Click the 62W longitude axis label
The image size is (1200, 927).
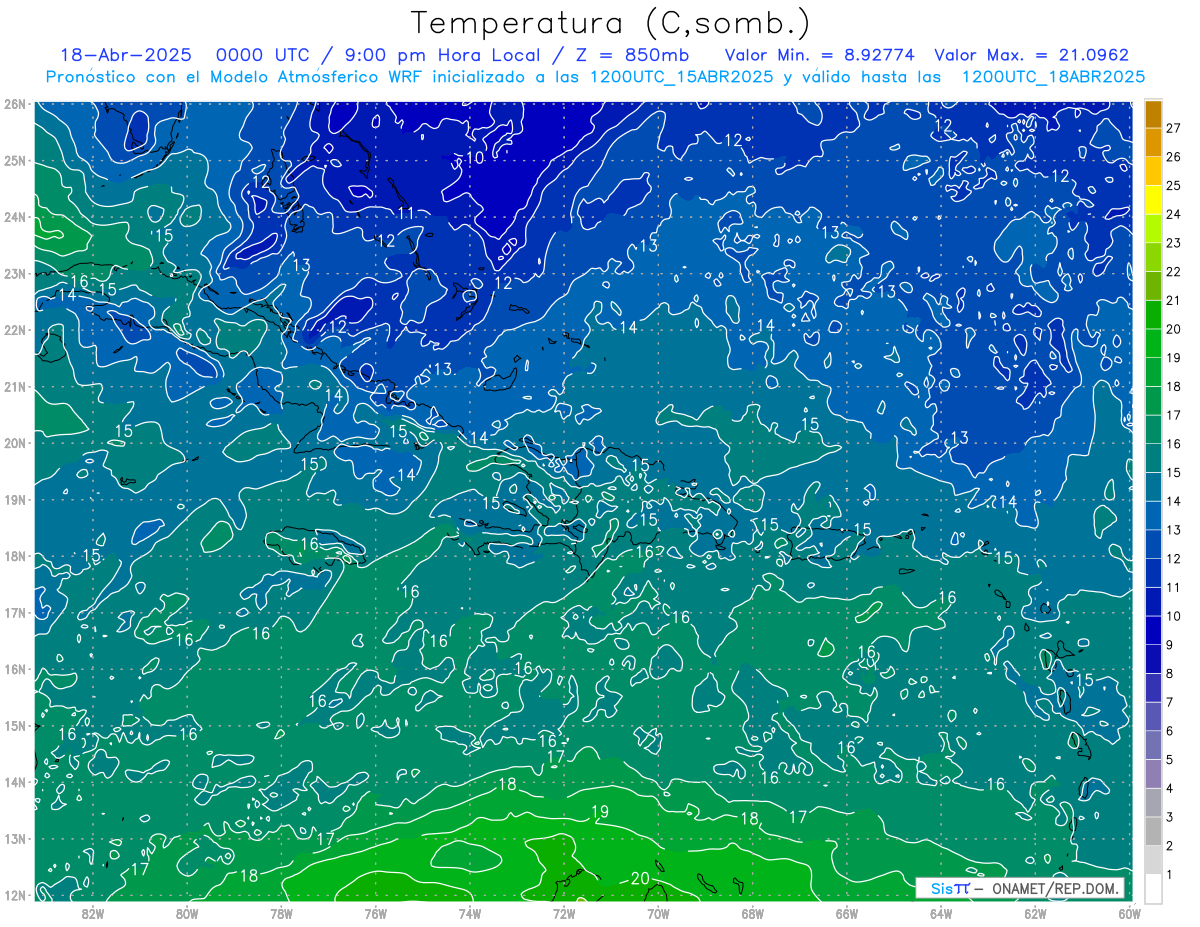tap(1035, 914)
